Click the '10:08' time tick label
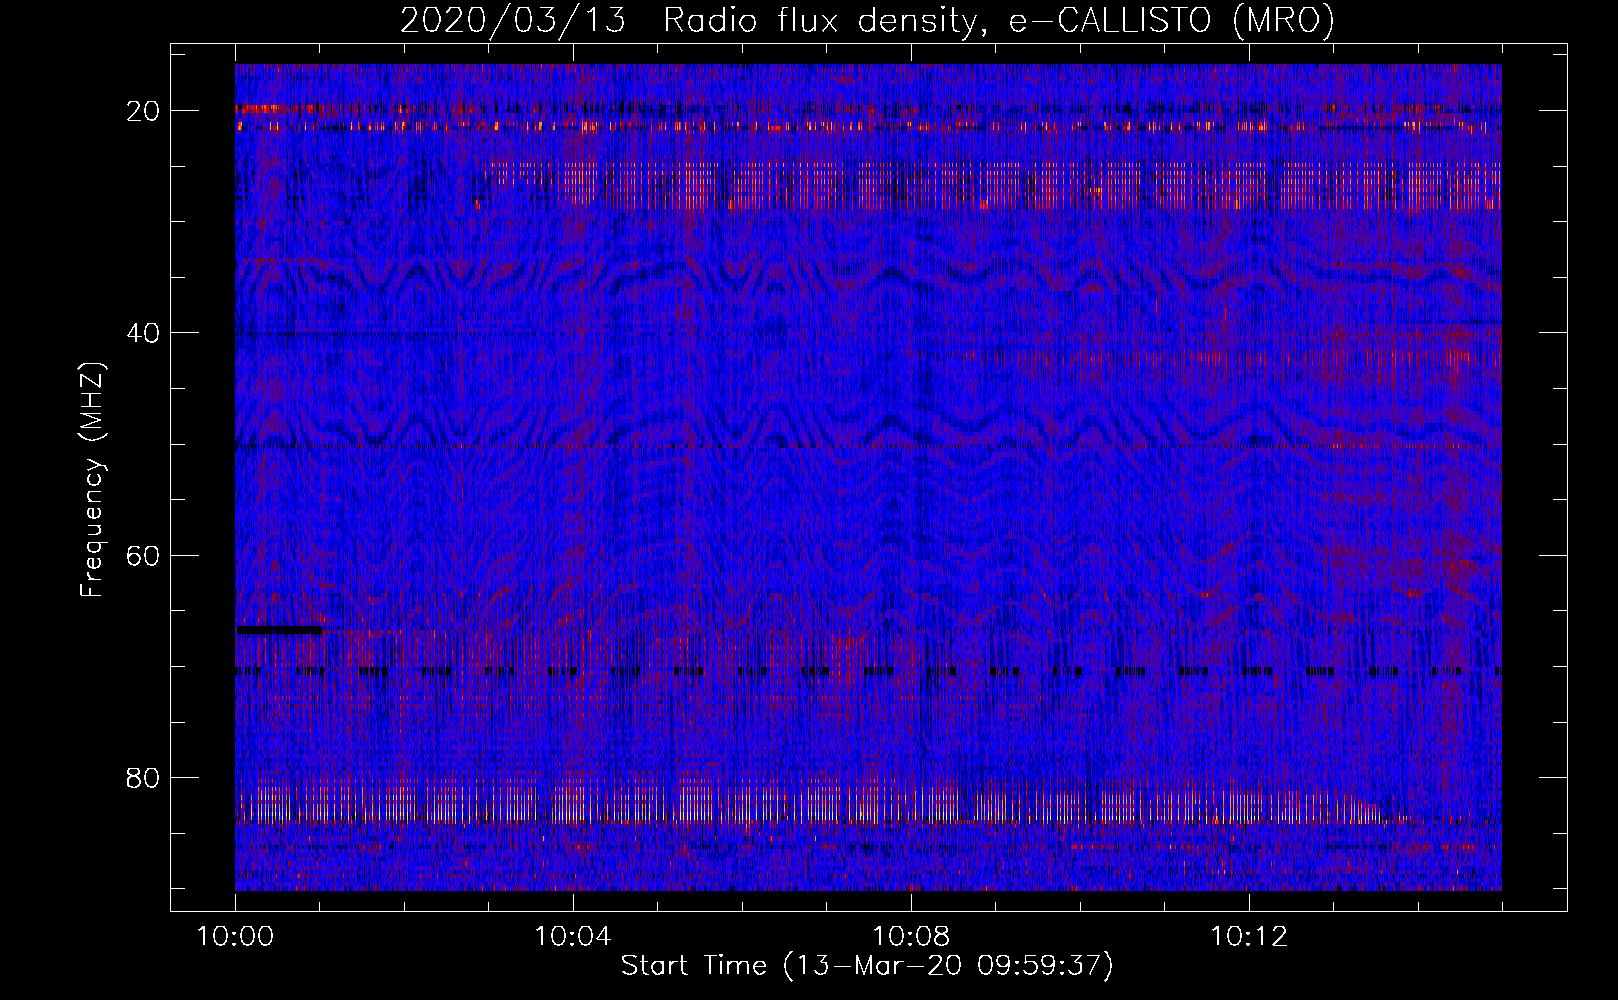 (911, 937)
